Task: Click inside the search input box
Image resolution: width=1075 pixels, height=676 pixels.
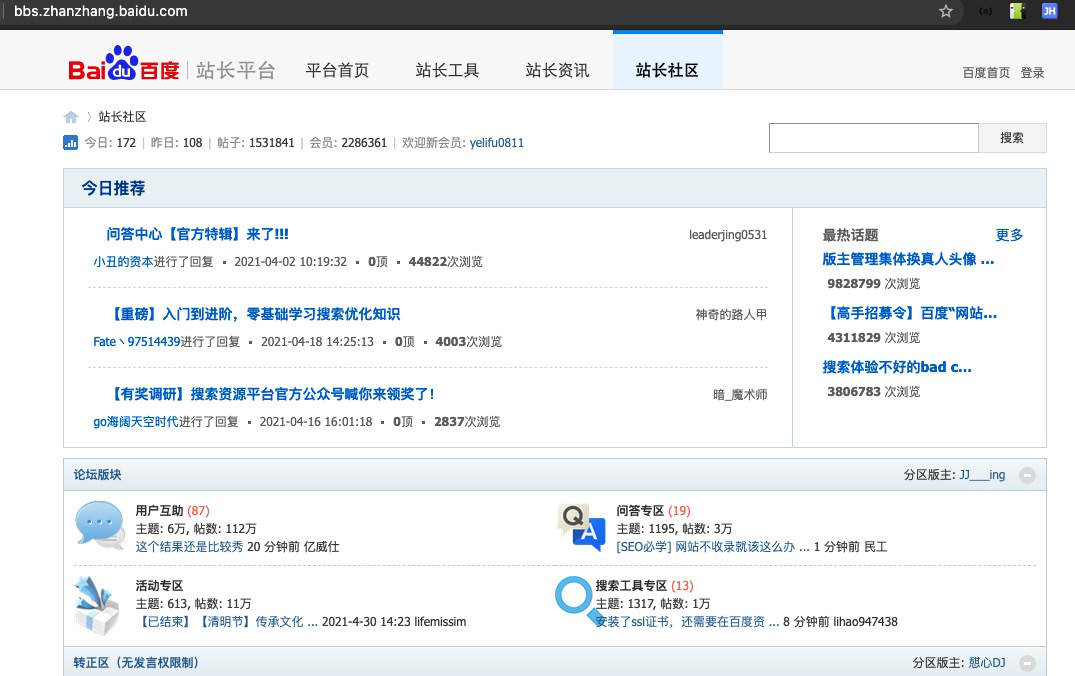Action: [873, 137]
